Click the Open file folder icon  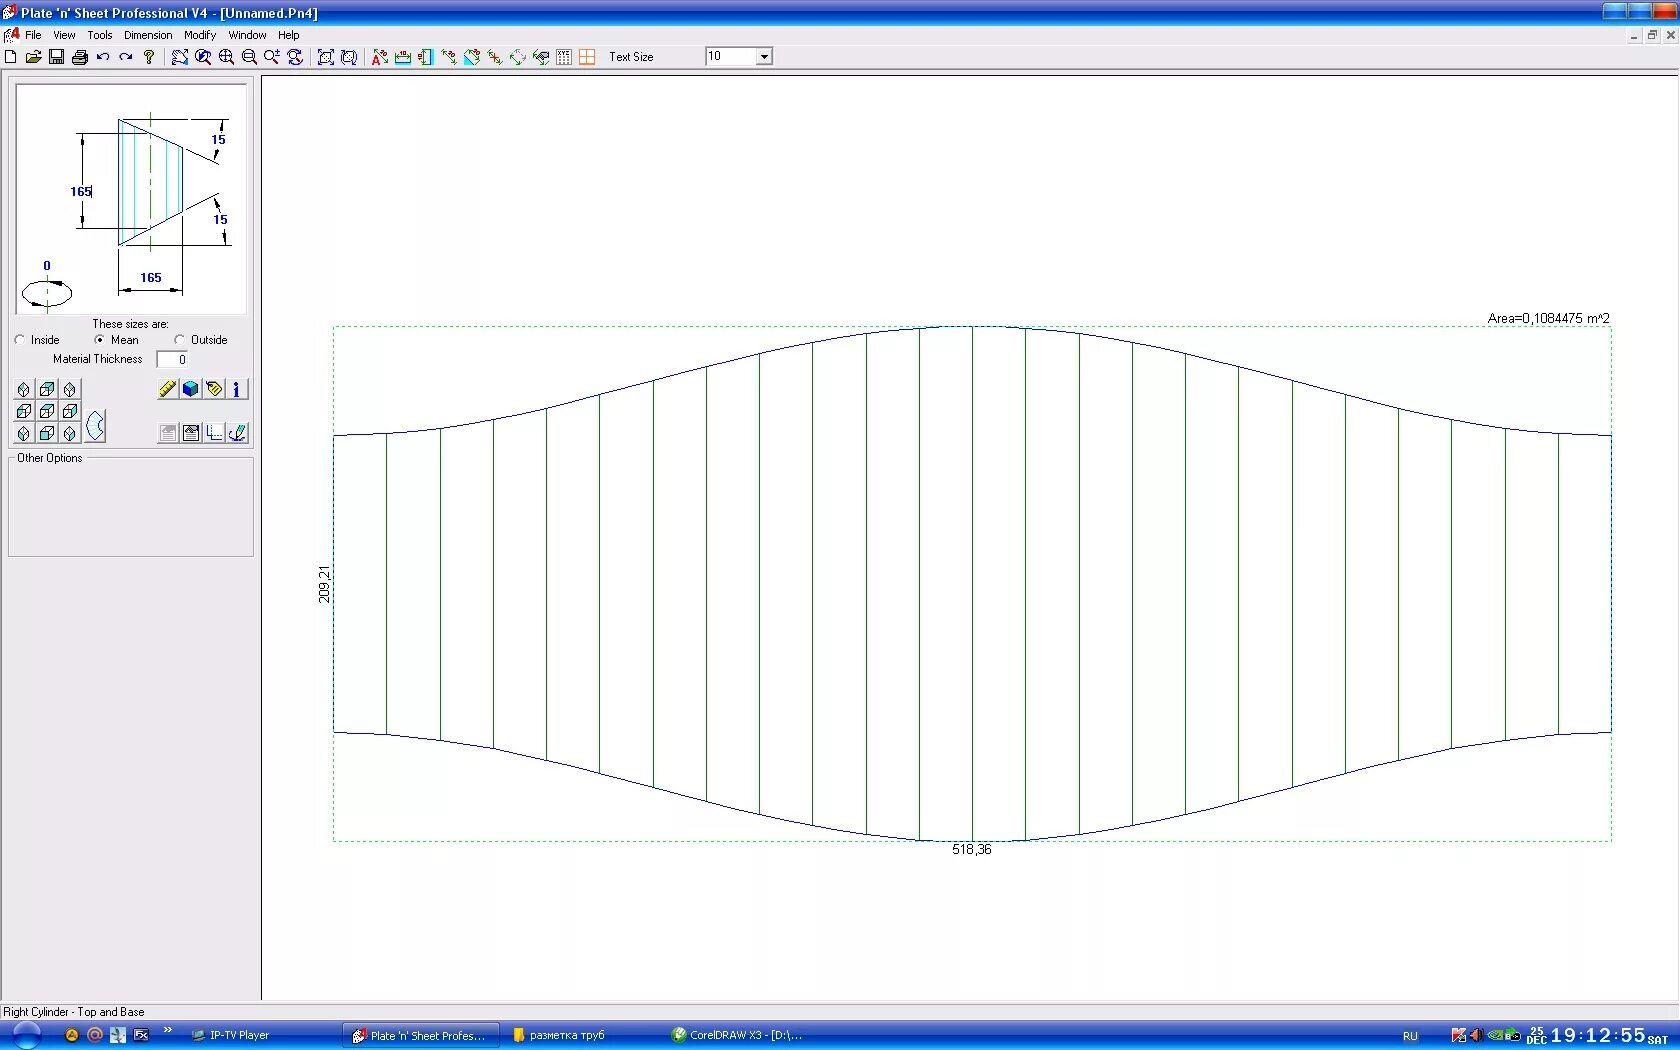click(x=33, y=57)
